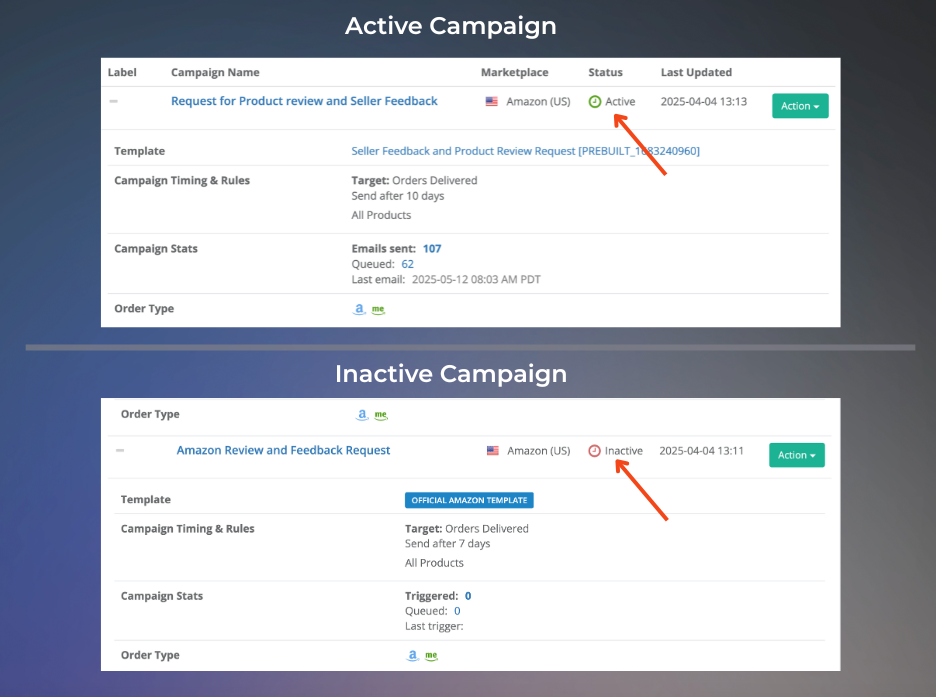Click the date '2025-04-04 13:13'
This screenshot has width=936, height=697.
[704, 101]
